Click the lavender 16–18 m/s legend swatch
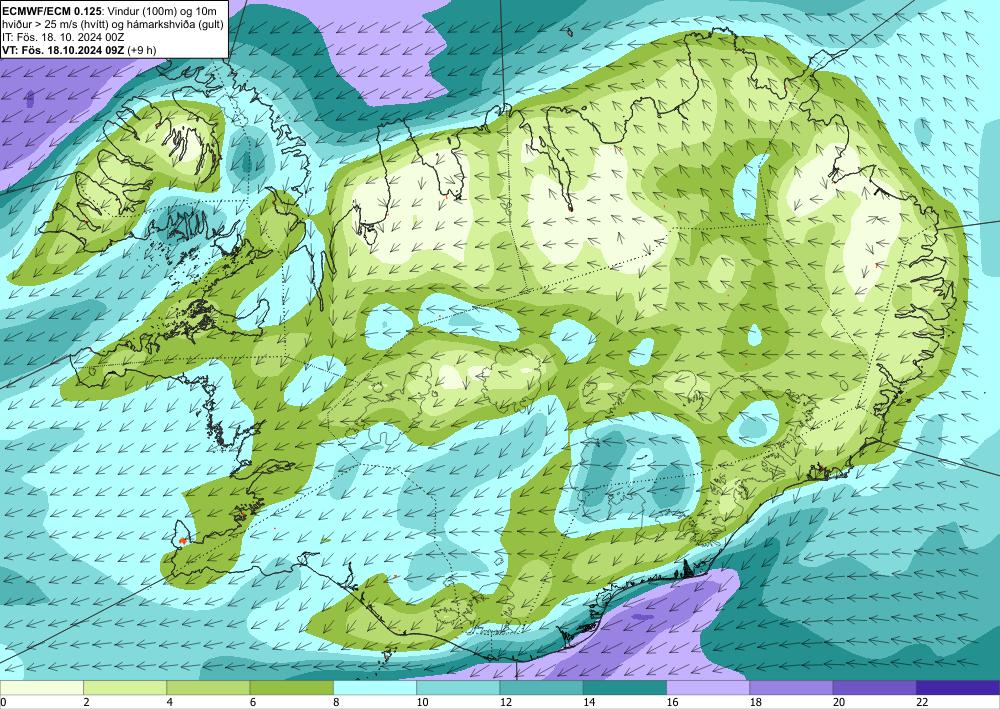 (708, 687)
